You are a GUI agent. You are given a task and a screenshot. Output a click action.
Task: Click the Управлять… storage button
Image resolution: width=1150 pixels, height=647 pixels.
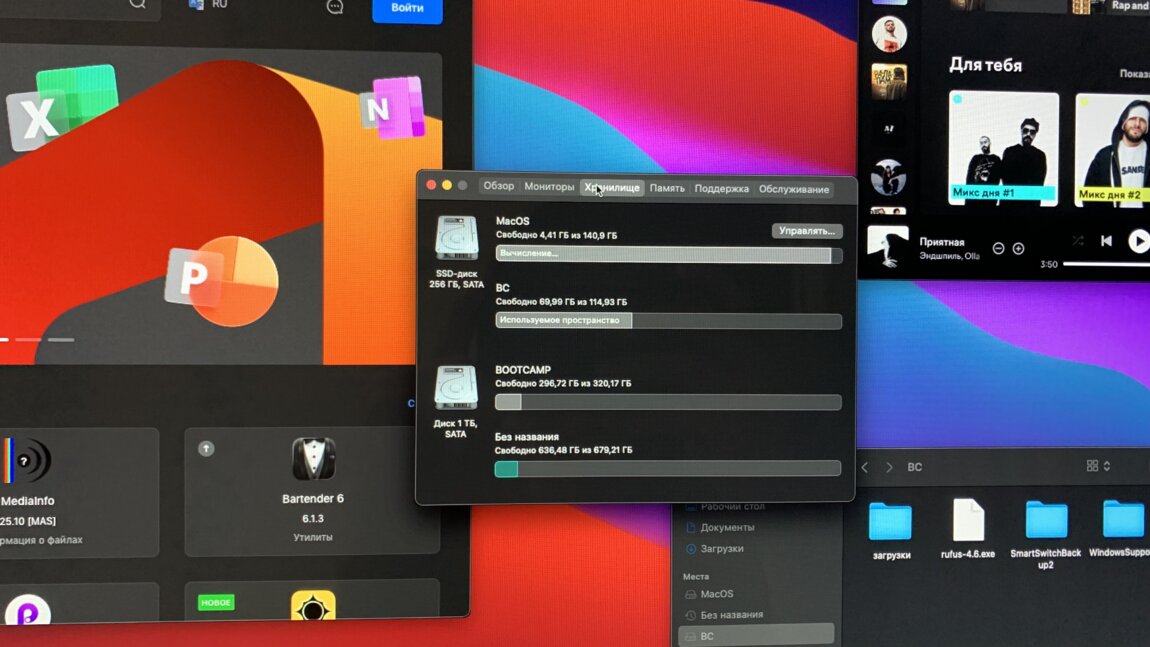click(x=806, y=231)
